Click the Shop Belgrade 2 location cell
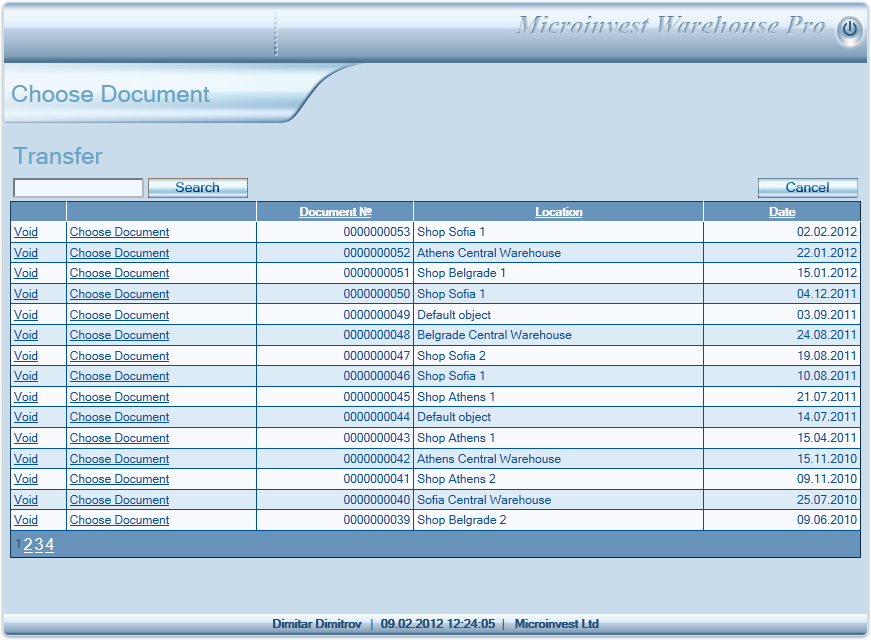 coord(558,520)
